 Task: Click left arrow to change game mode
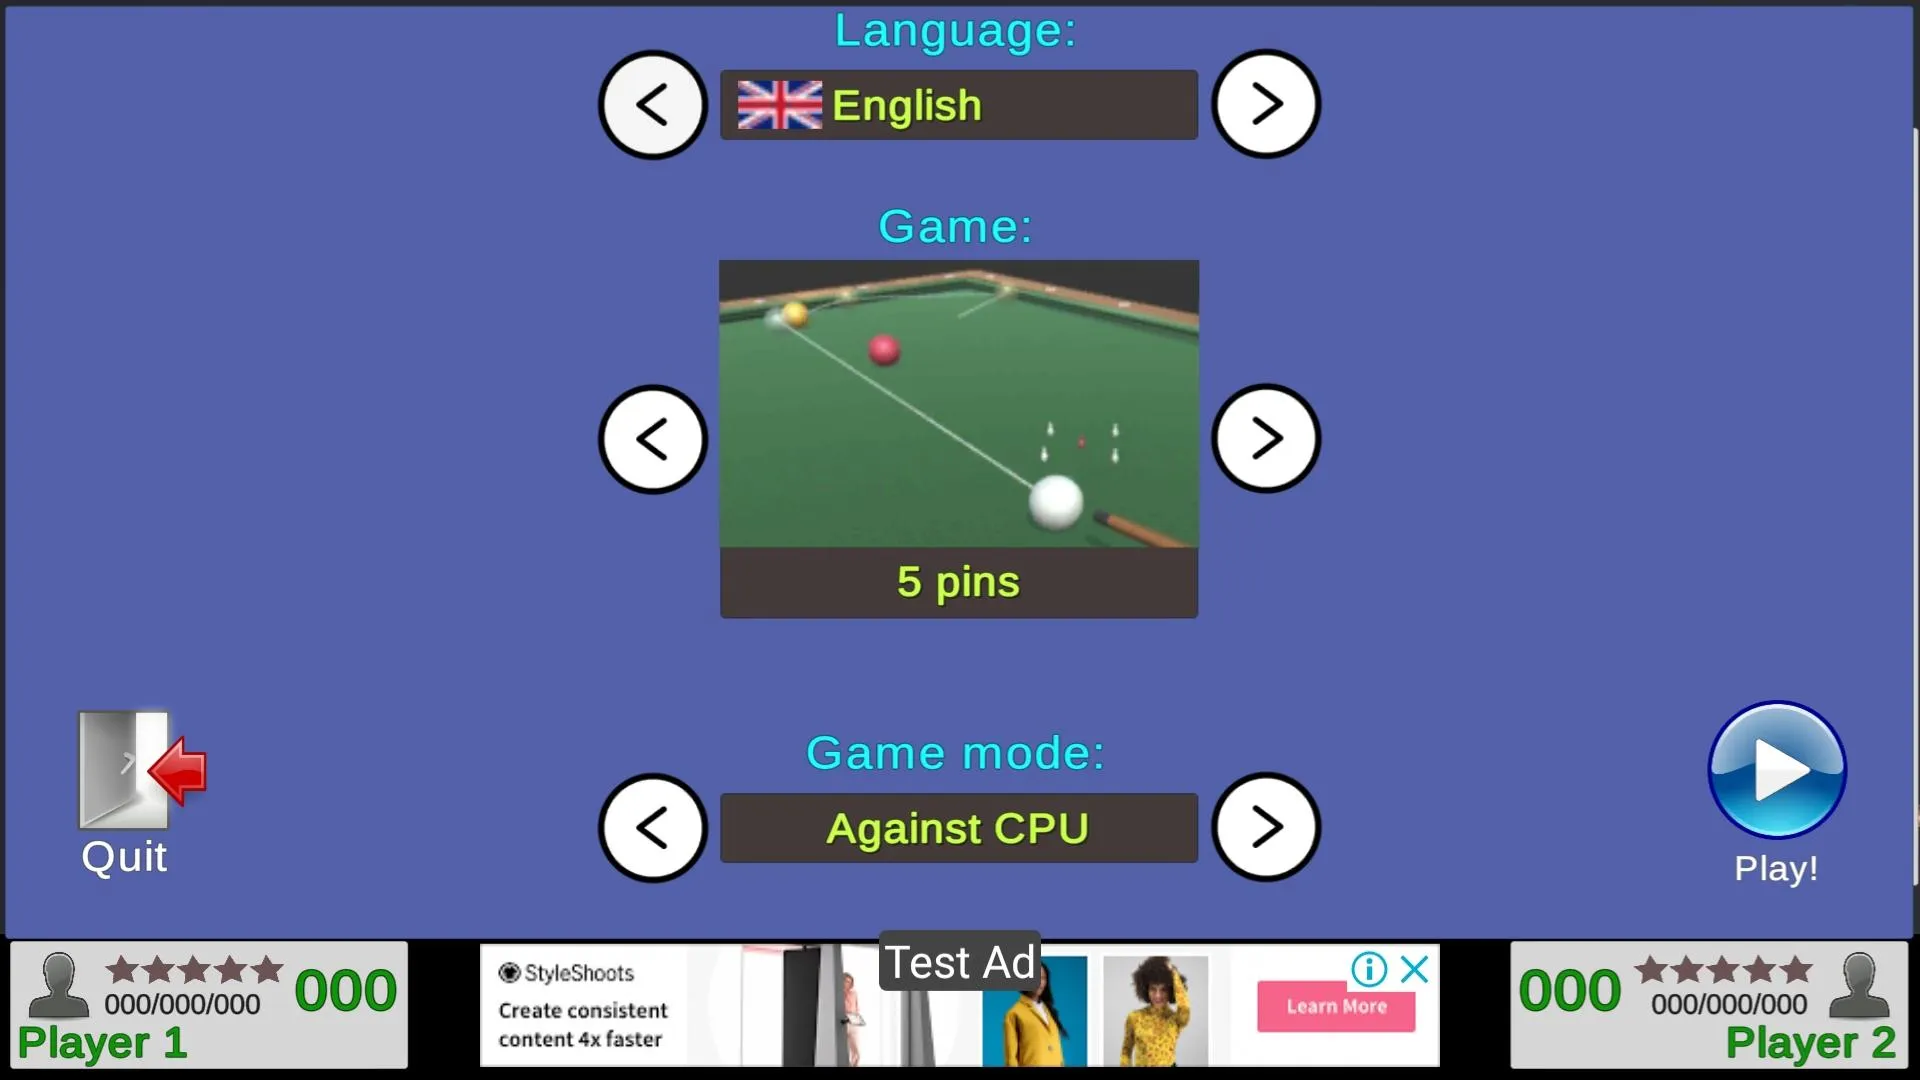pyautogui.click(x=653, y=828)
